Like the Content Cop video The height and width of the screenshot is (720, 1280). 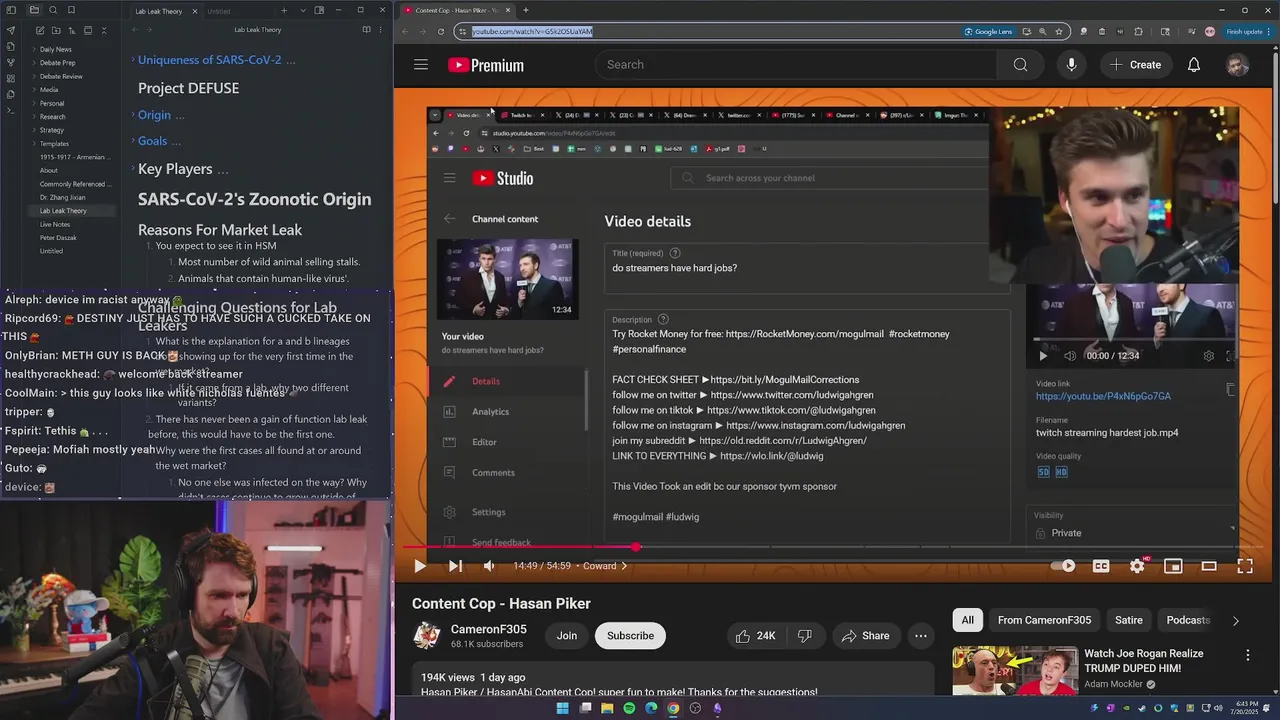[755, 636]
